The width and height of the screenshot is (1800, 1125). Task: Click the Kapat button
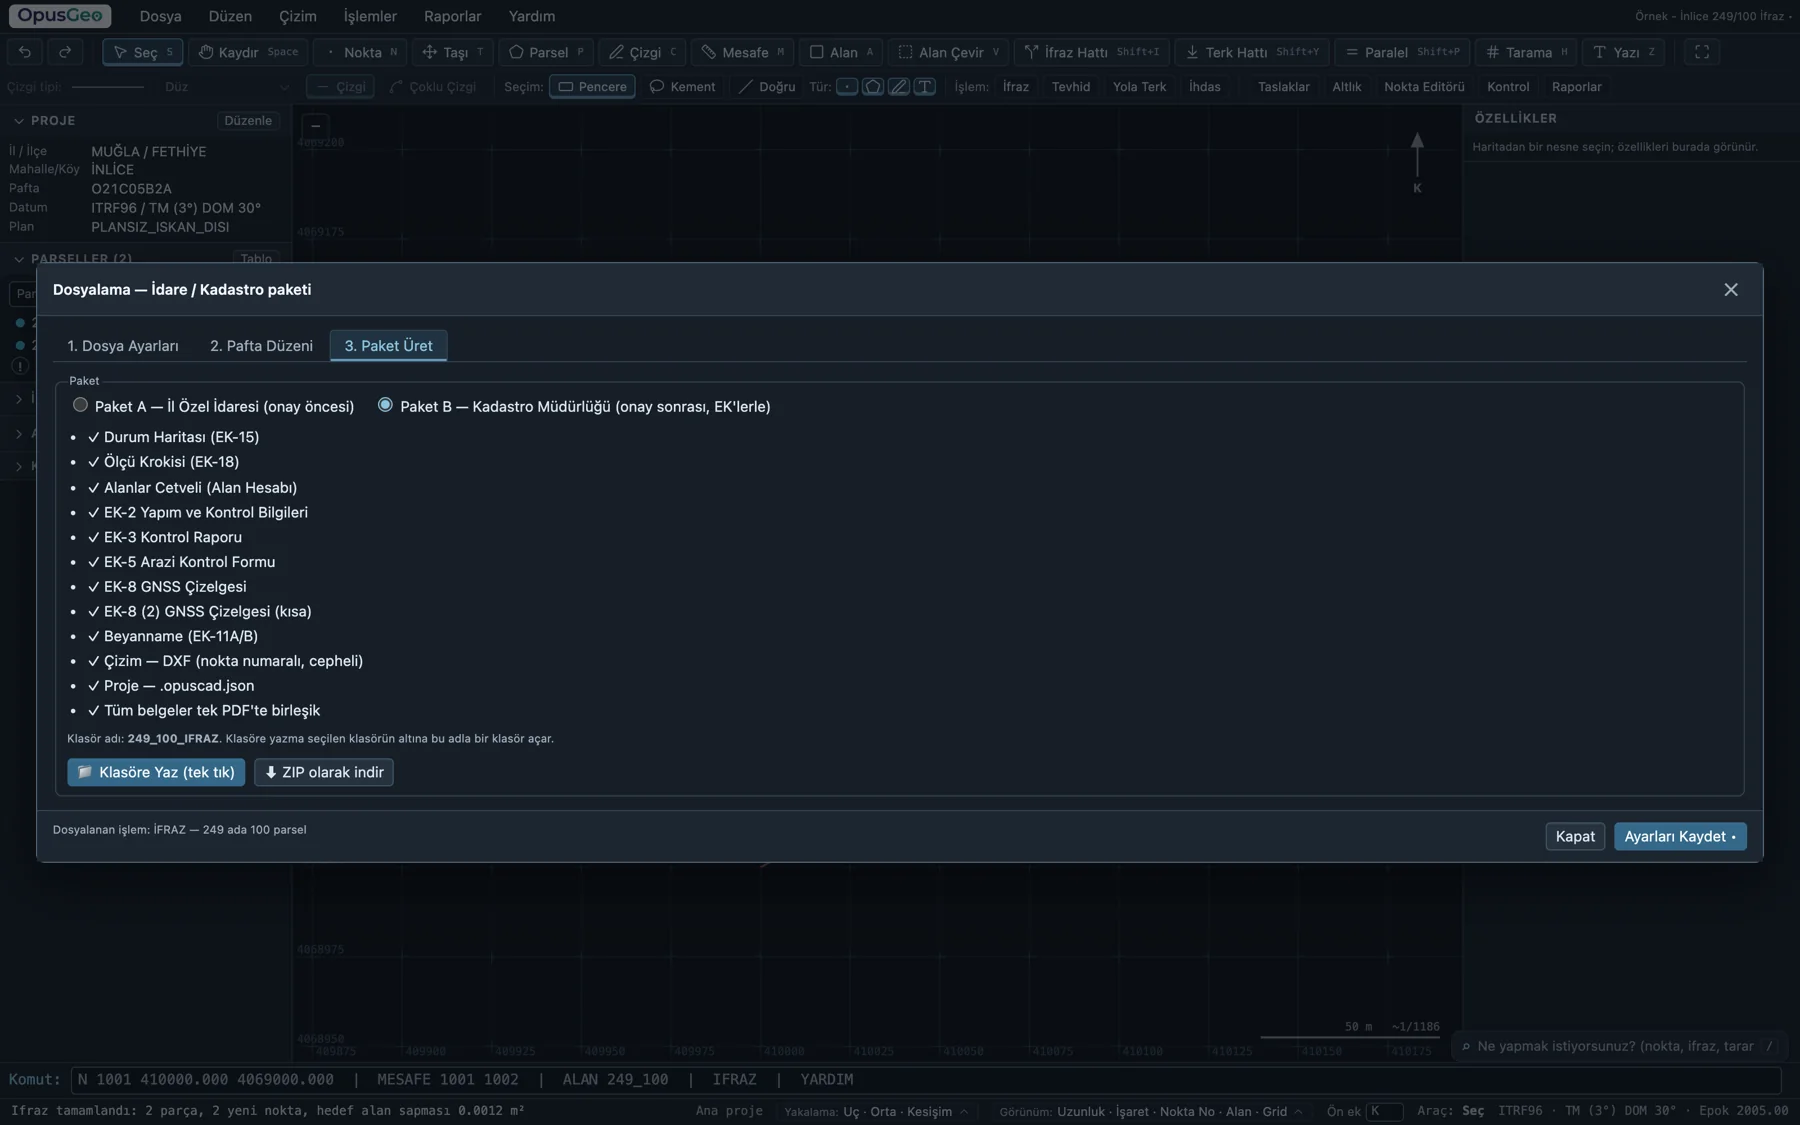1575,837
